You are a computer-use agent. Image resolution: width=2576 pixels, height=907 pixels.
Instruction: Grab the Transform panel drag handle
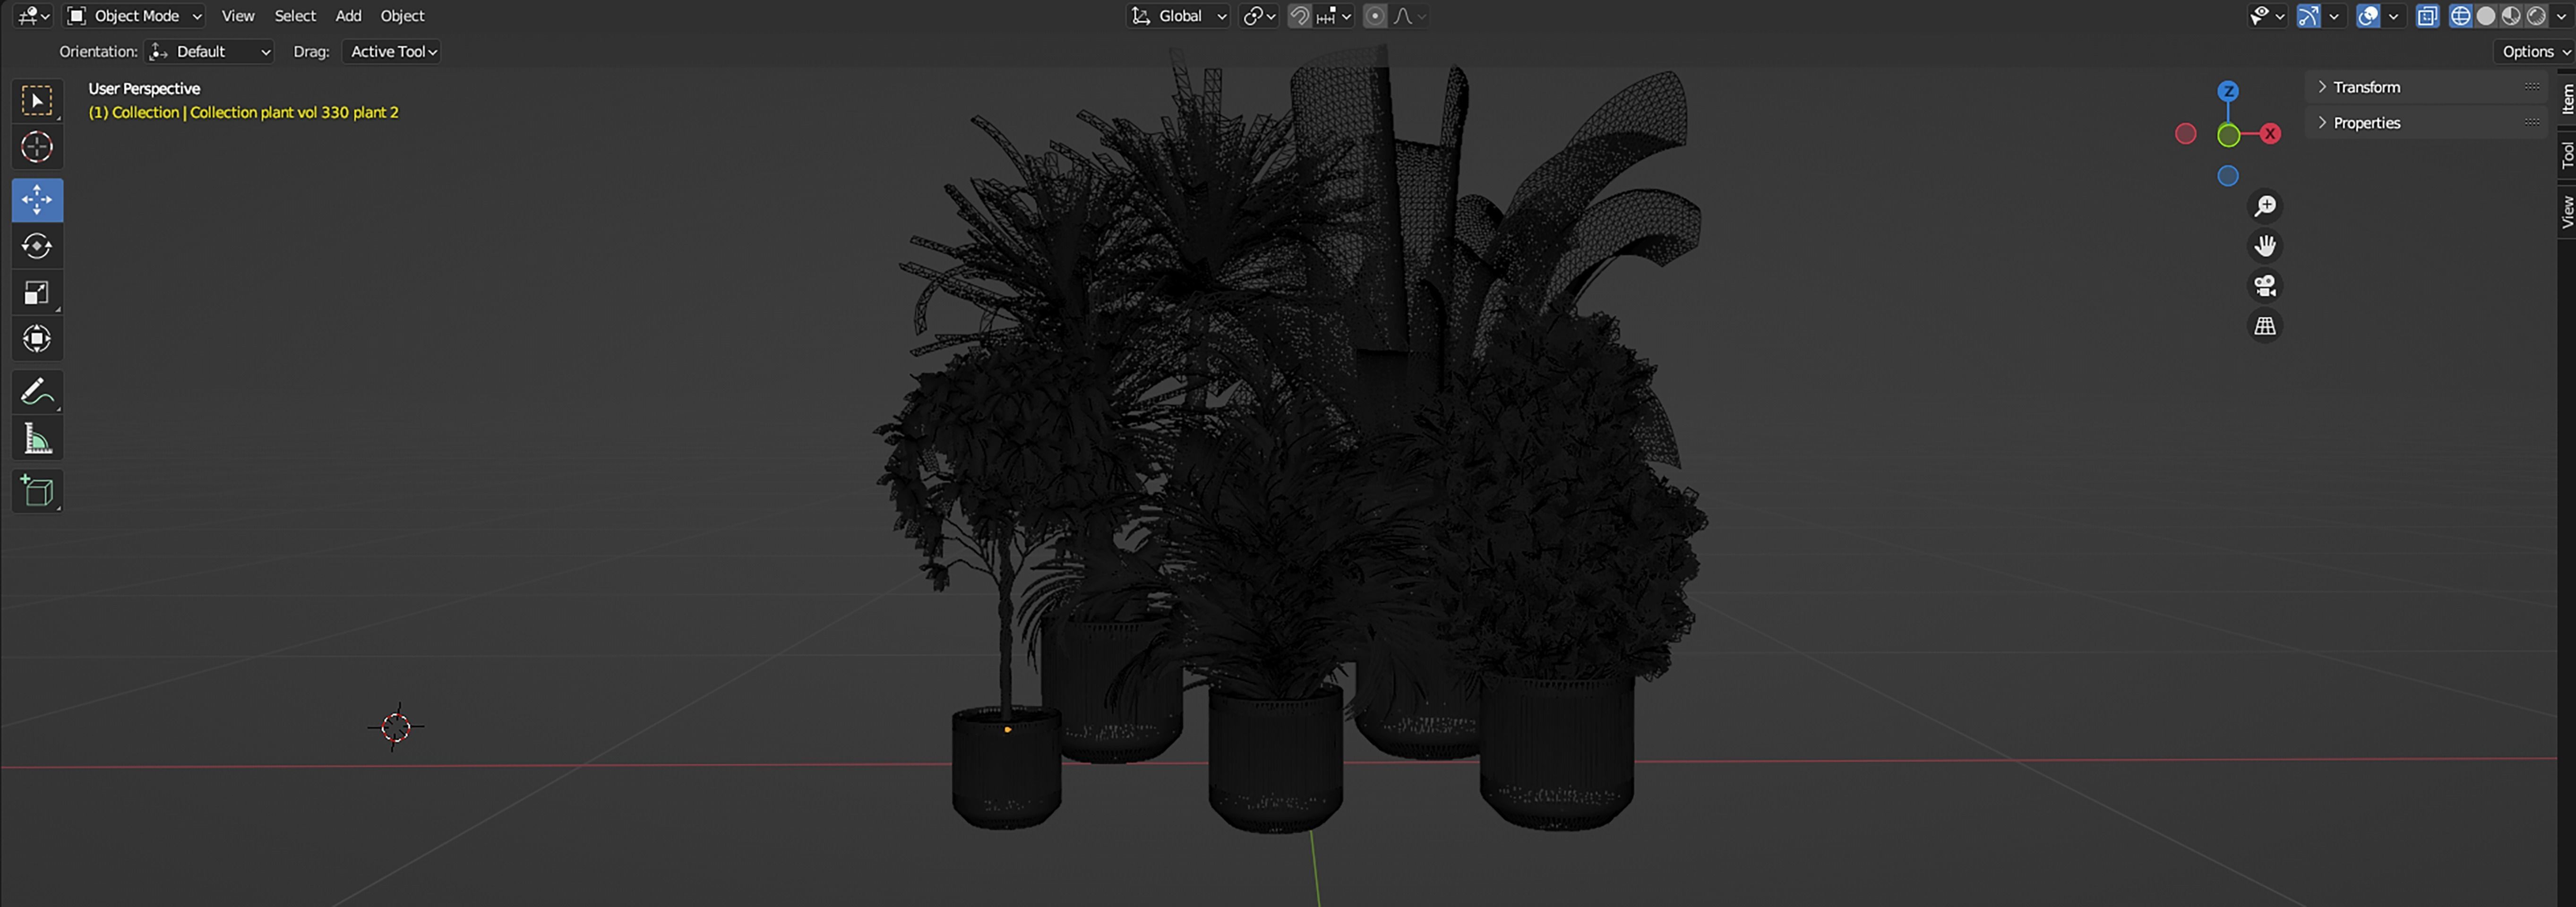(2531, 87)
